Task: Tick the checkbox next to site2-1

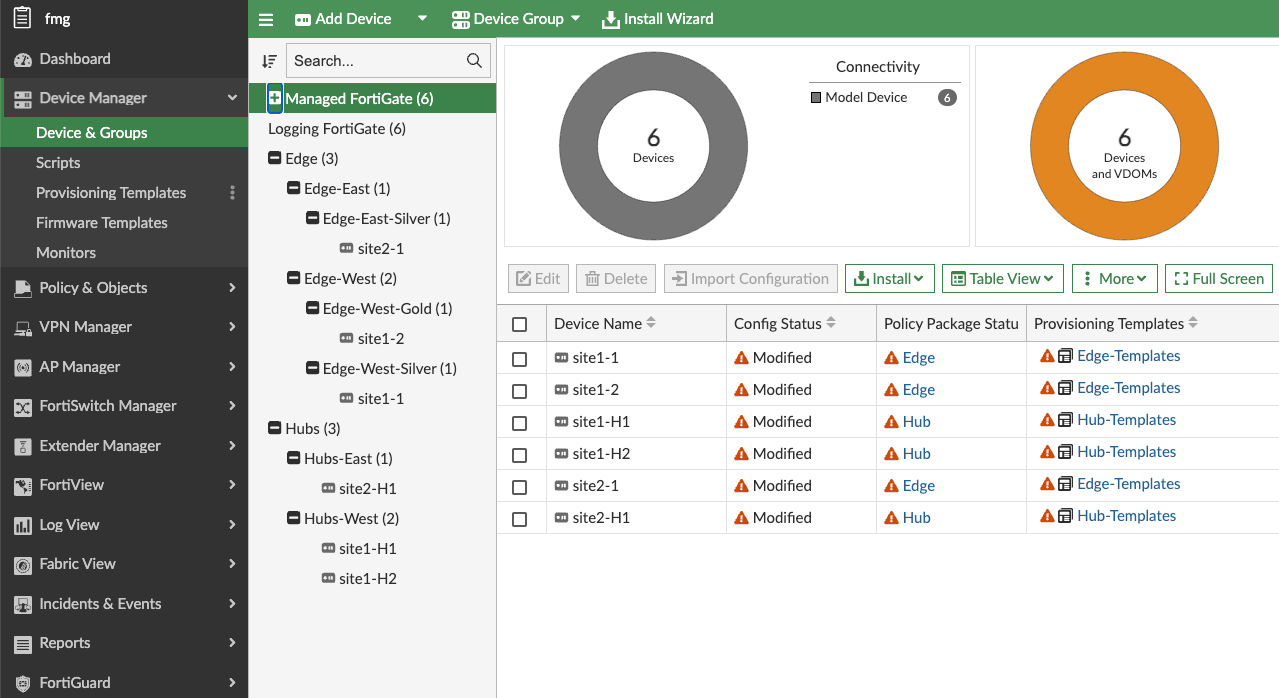Action: (x=520, y=487)
